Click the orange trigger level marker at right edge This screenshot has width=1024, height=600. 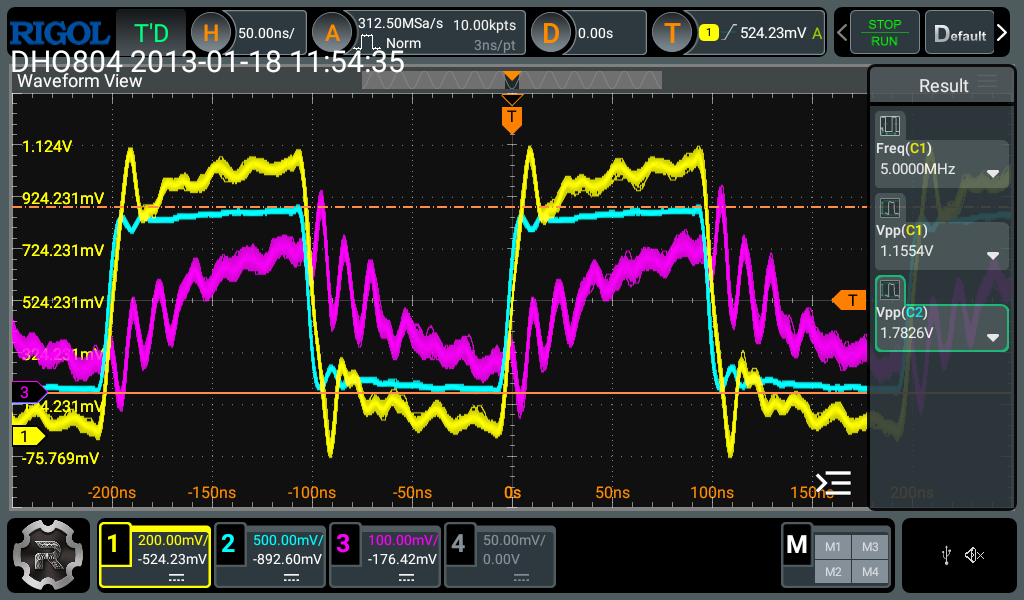click(x=849, y=300)
